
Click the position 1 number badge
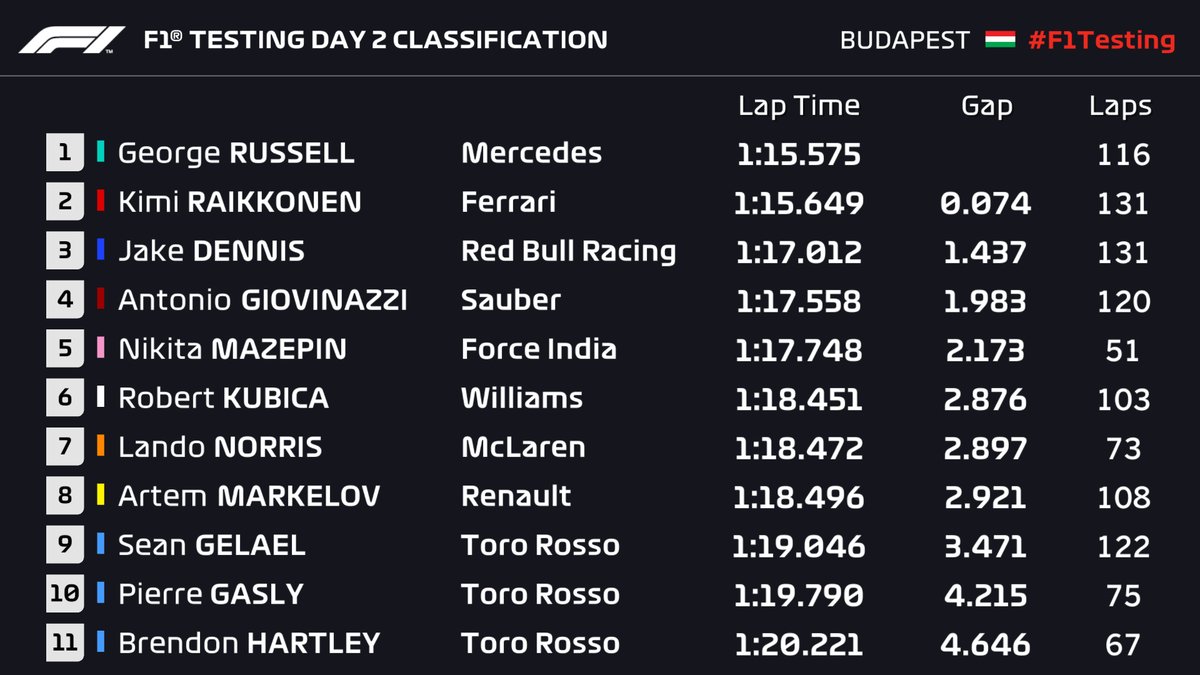[64, 153]
